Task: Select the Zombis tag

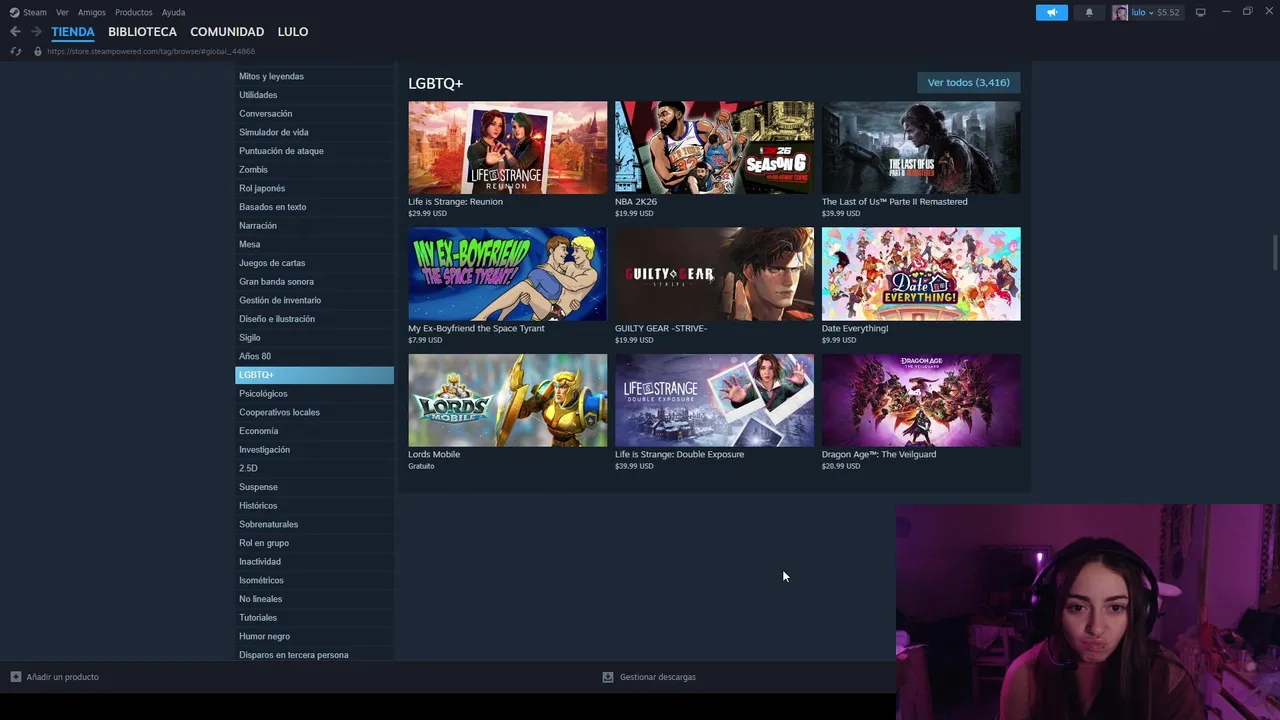Action: coord(314,170)
